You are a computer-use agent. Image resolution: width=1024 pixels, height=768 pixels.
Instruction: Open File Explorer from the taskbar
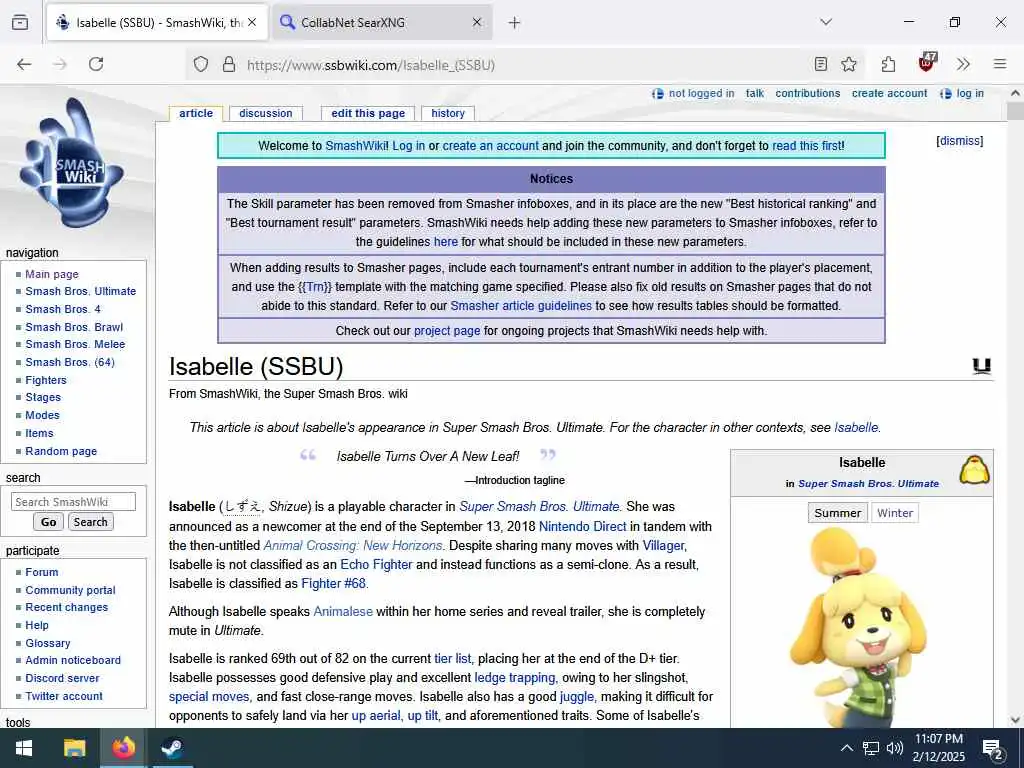tap(74, 748)
